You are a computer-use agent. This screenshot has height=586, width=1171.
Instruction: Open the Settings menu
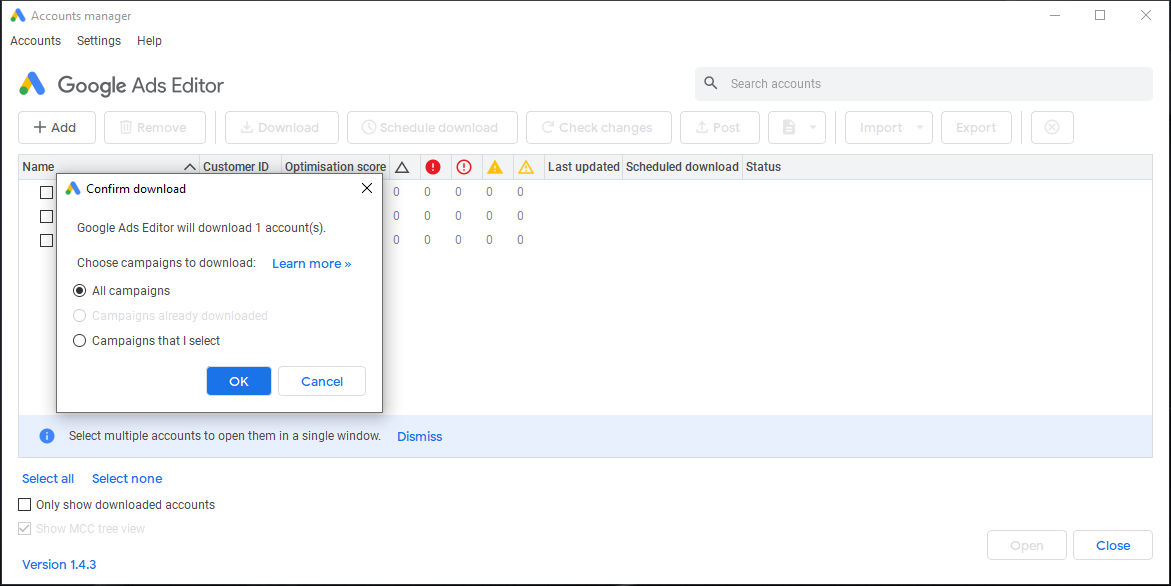click(x=98, y=40)
